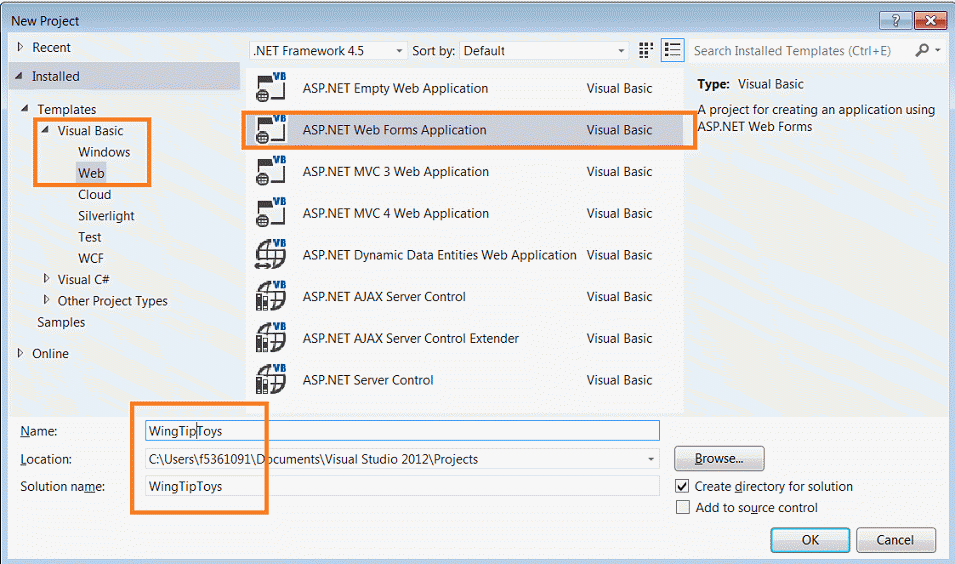Select ASP.NET AJAX Server Control text
955x564 pixels.
click(x=384, y=297)
